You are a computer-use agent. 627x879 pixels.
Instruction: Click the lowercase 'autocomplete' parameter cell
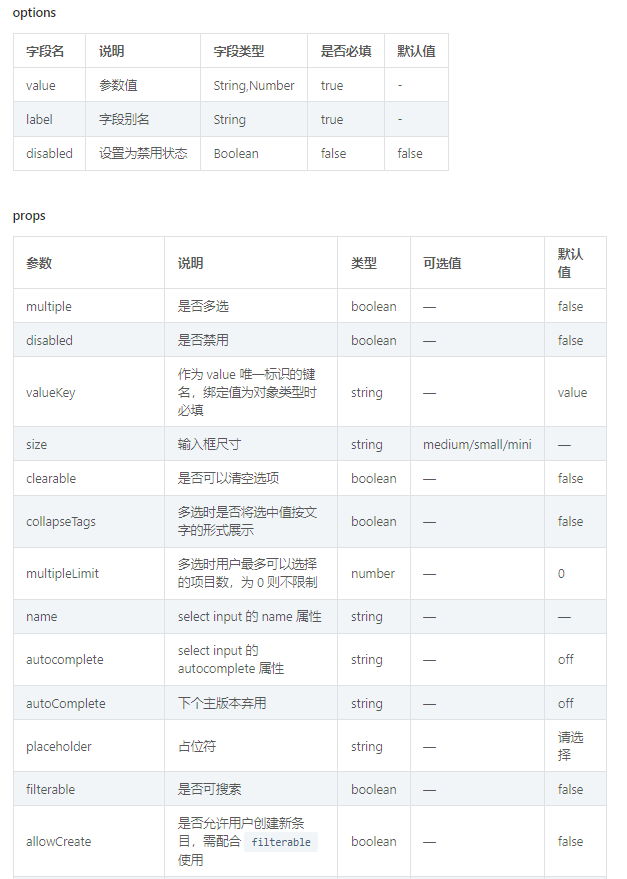(x=89, y=660)
